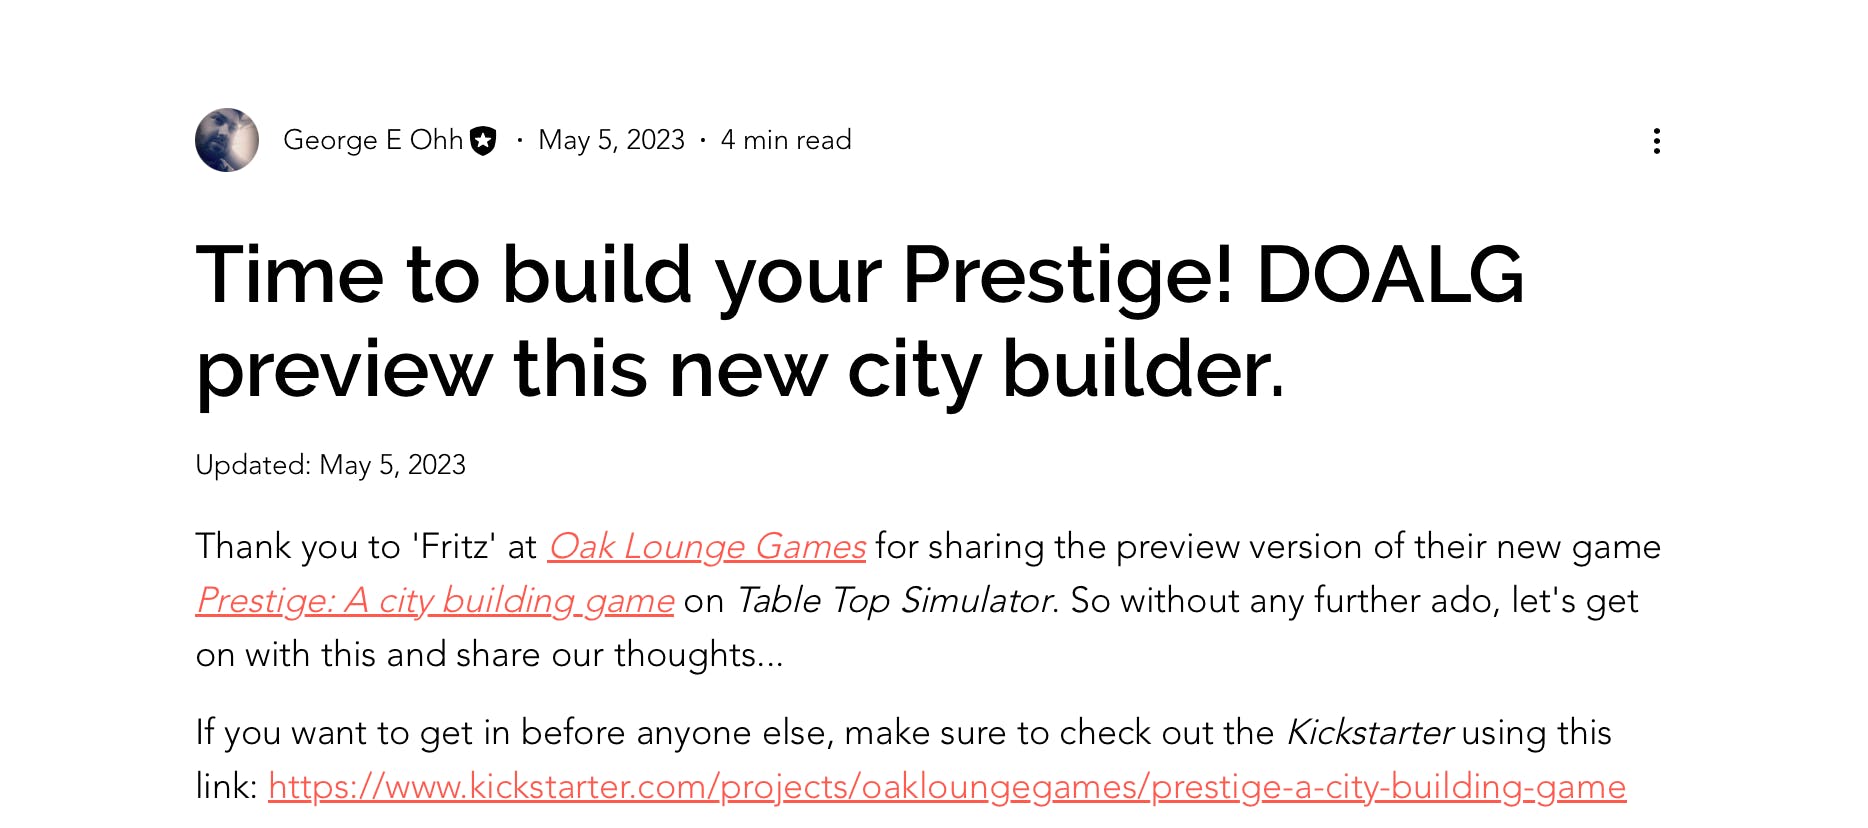Visit author George E Ohh's profile name
This screenshot has width=1868, height=828.
(372, 140)
